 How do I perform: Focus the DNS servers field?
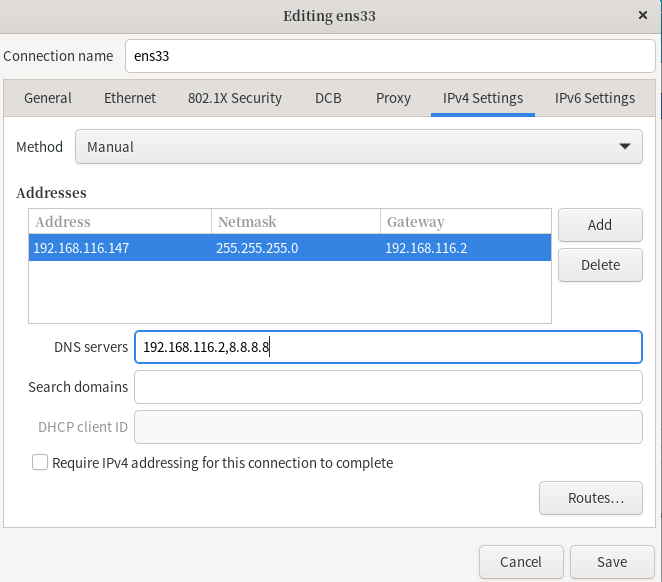coord(388,347)
